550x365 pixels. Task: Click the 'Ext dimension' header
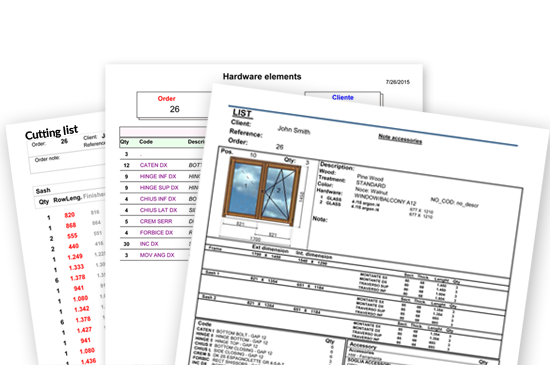click(x=270, y=249)
